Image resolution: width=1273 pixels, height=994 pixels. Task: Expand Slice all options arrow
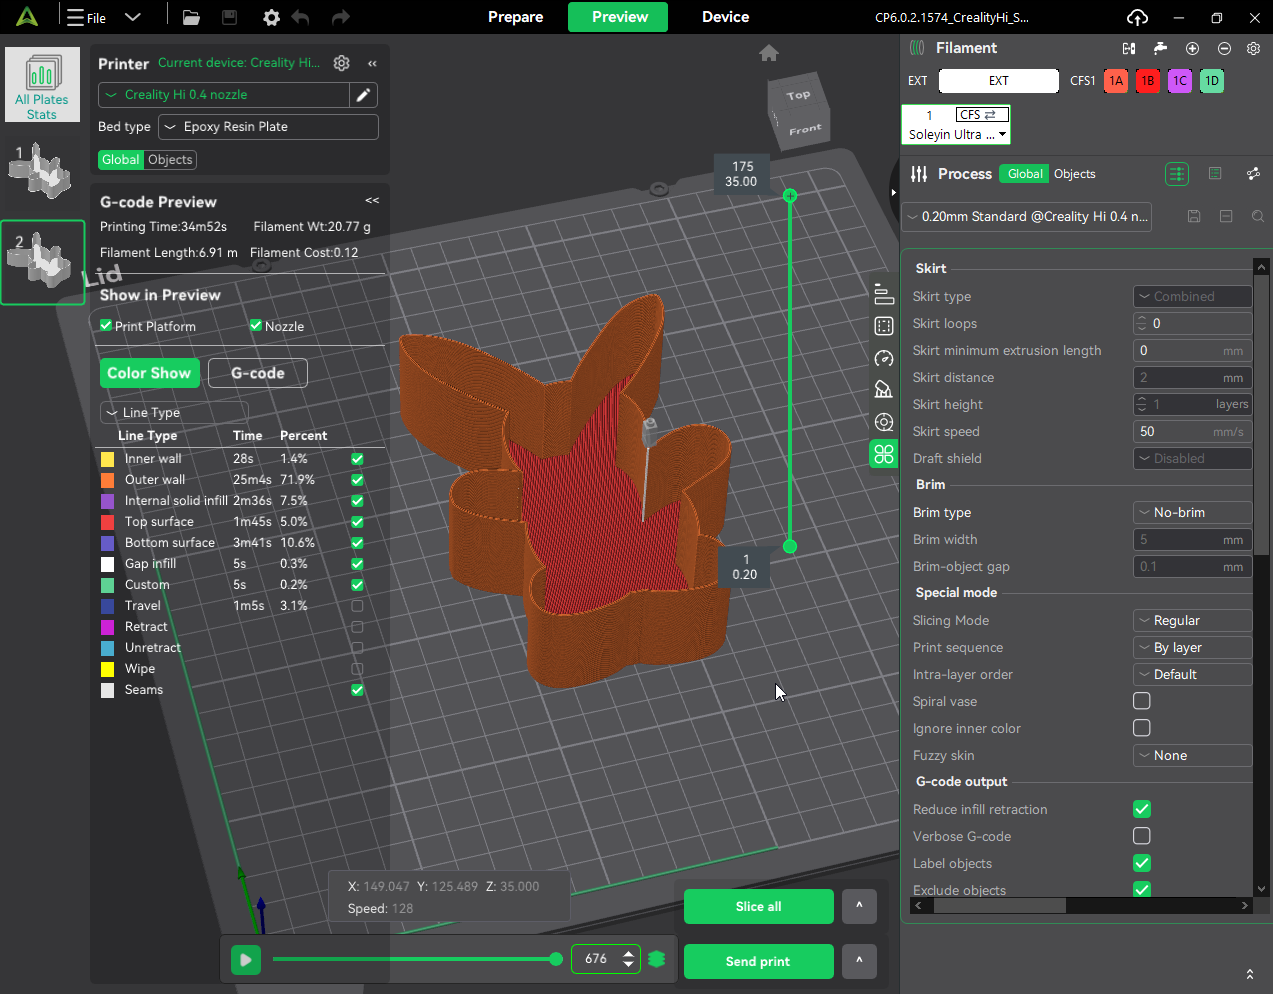tap(859, 906)
